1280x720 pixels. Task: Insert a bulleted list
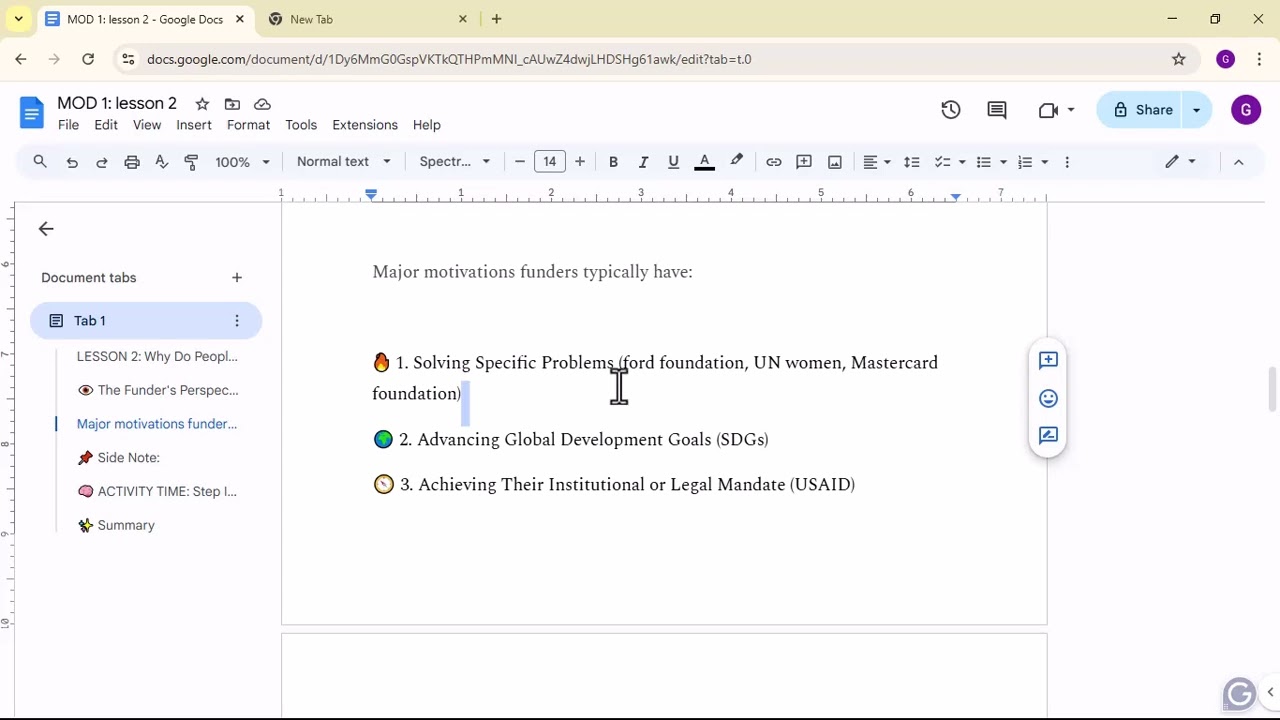984,162
